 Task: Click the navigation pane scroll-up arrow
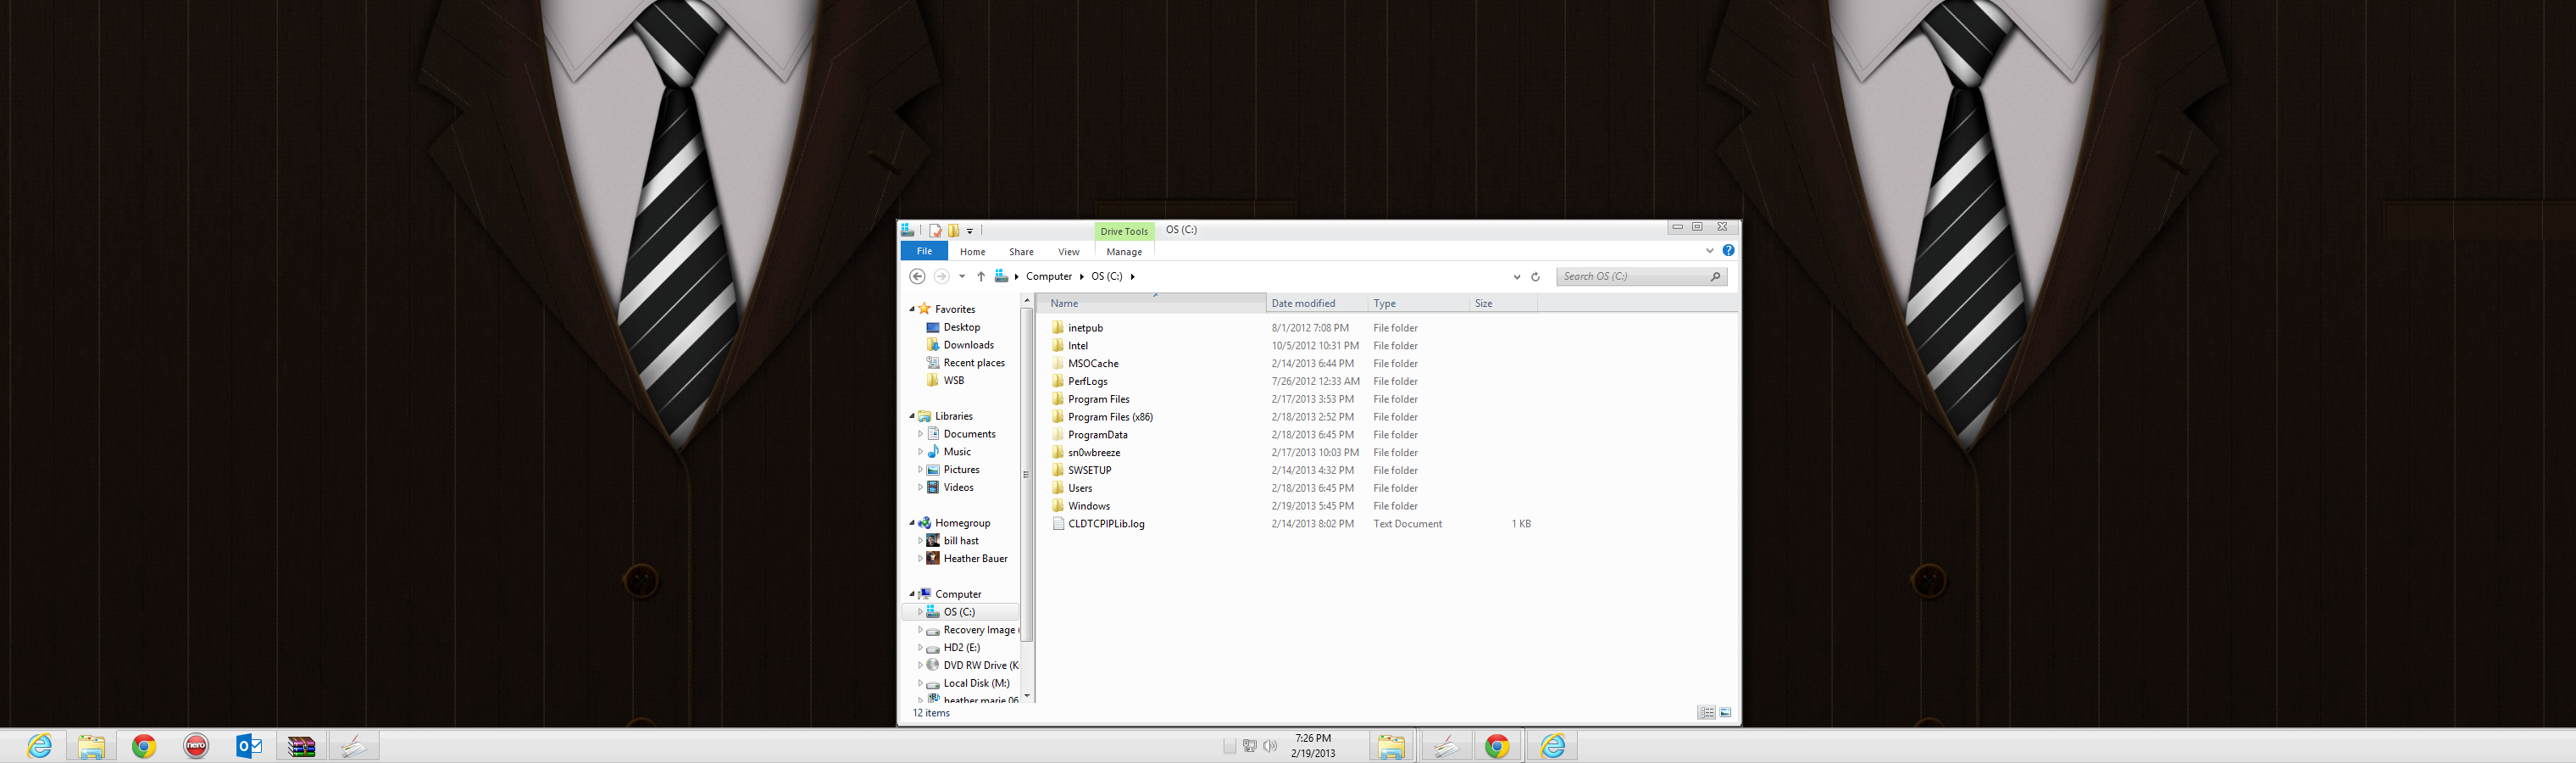point(1026,300)
